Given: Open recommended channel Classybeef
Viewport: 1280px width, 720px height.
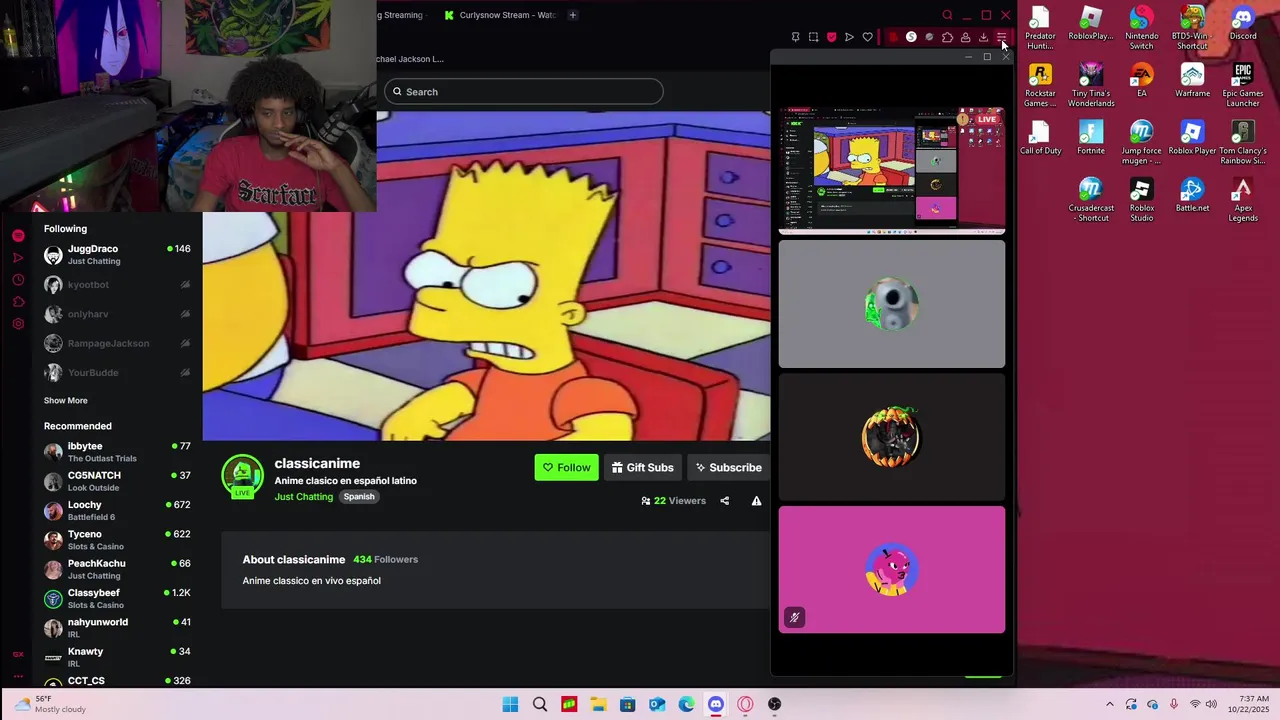Looking at the screenshot, I should (x=118, y=599).
